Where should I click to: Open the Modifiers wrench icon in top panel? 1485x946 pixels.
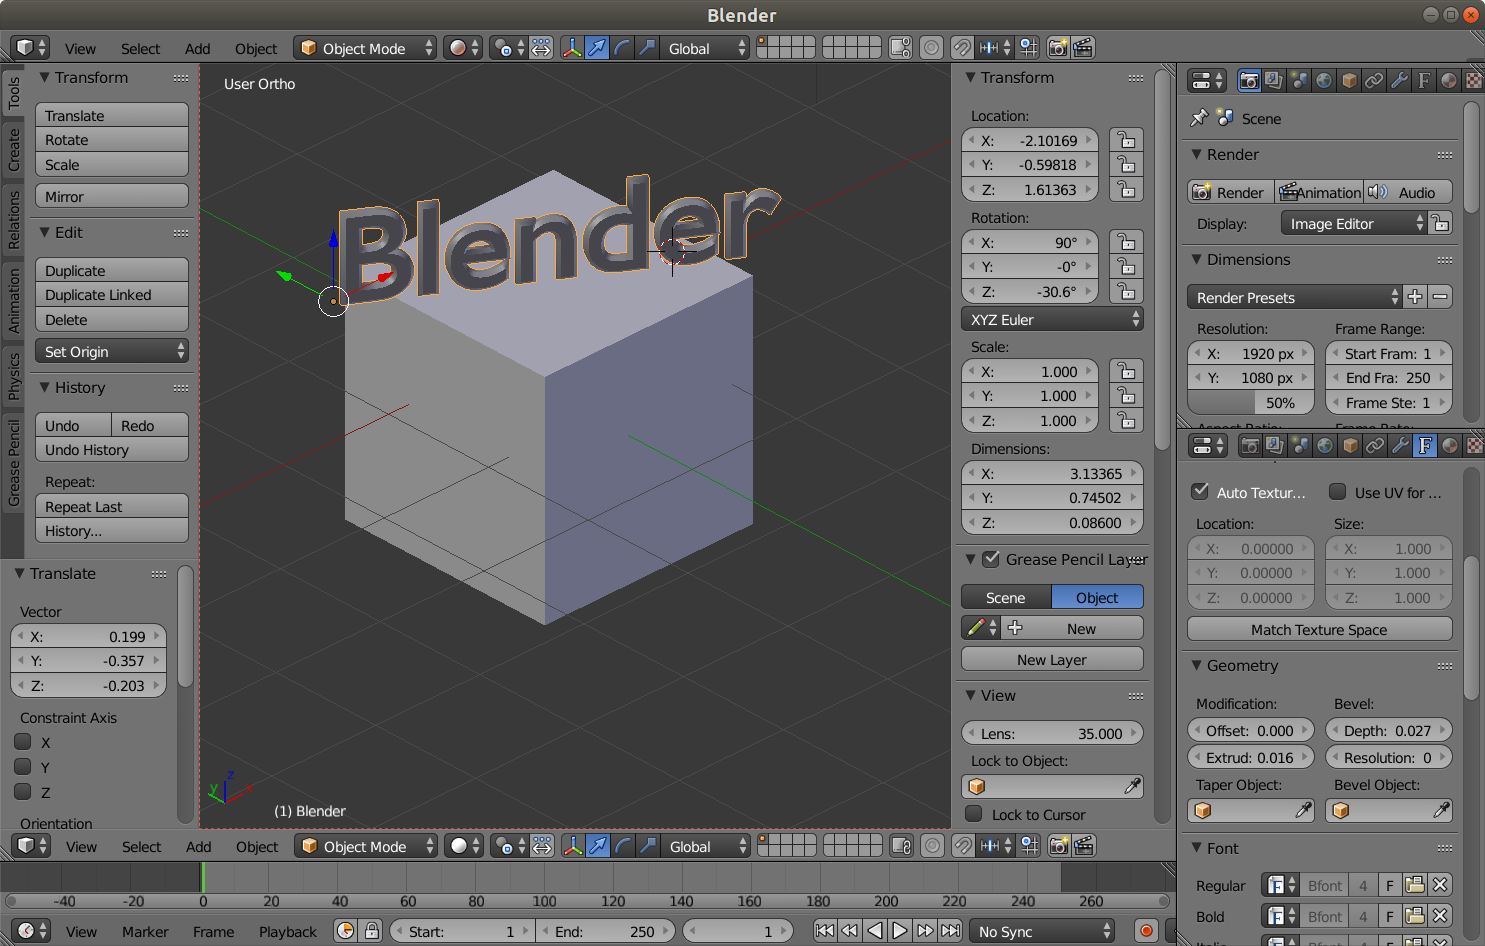click(x=1399, y=81)
